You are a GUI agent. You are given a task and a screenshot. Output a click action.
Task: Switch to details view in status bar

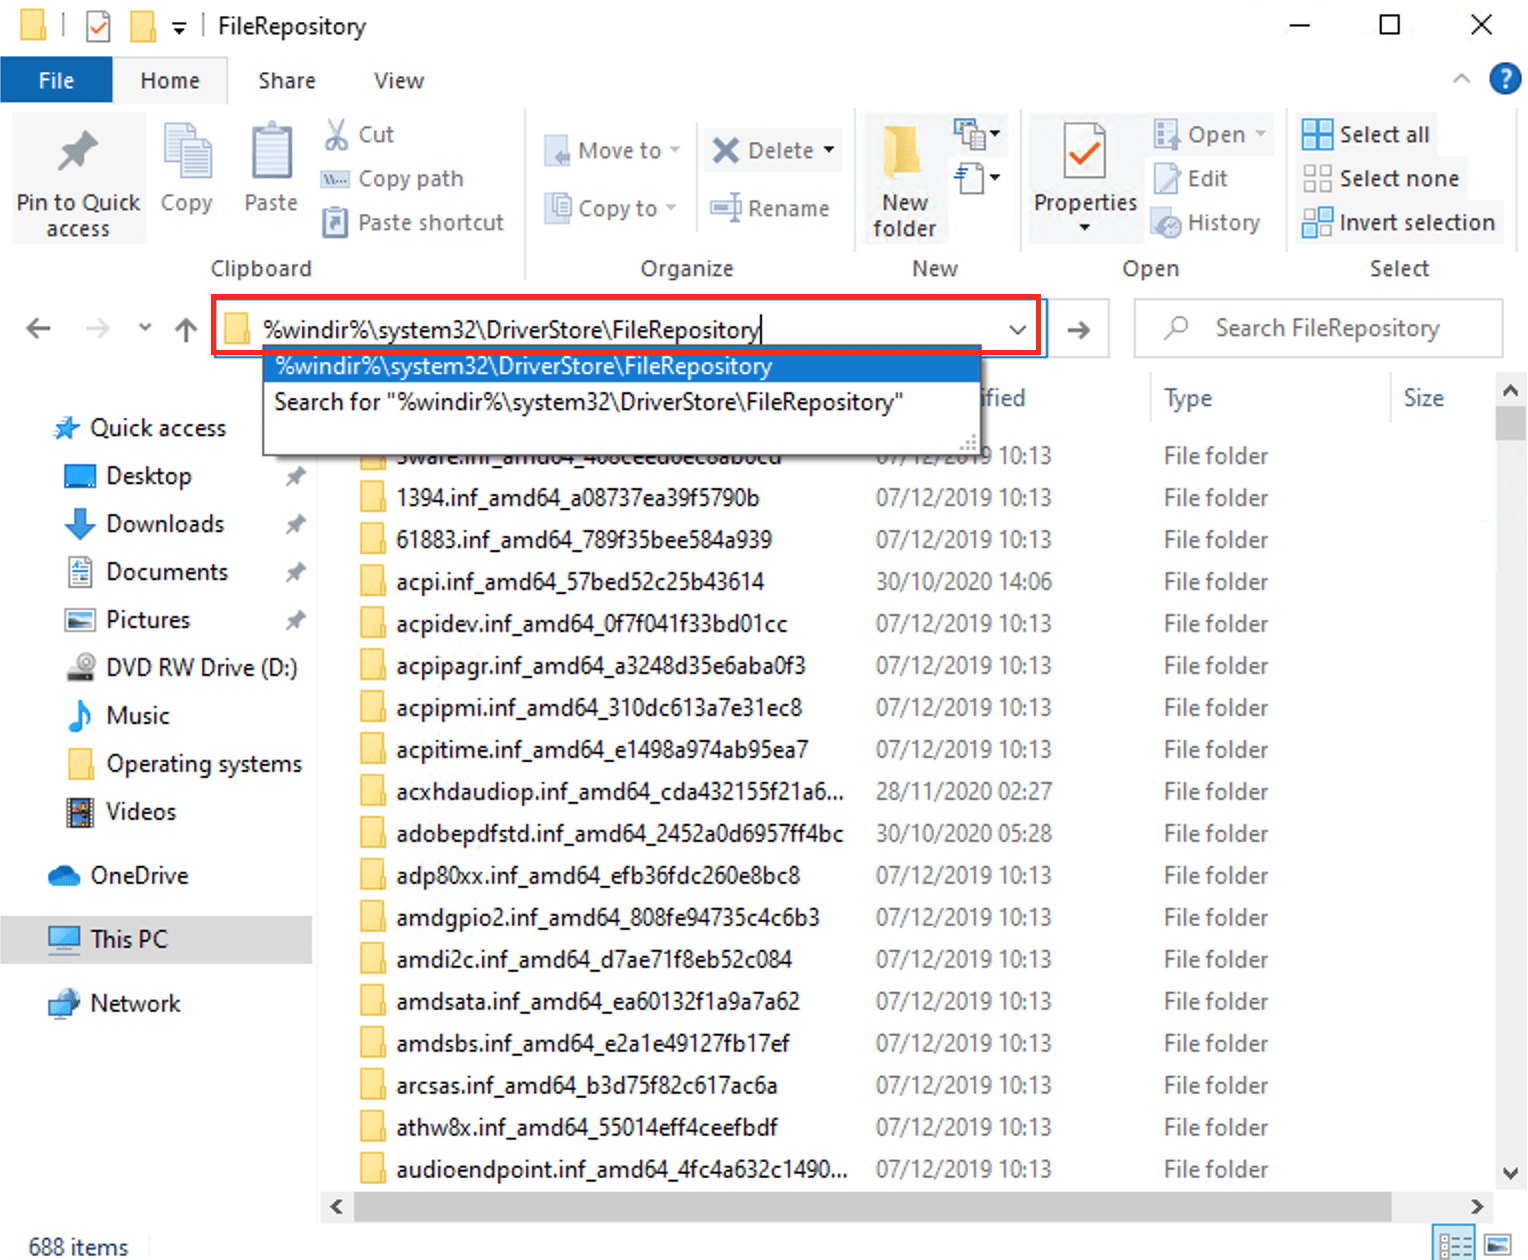point(1455,1242)
